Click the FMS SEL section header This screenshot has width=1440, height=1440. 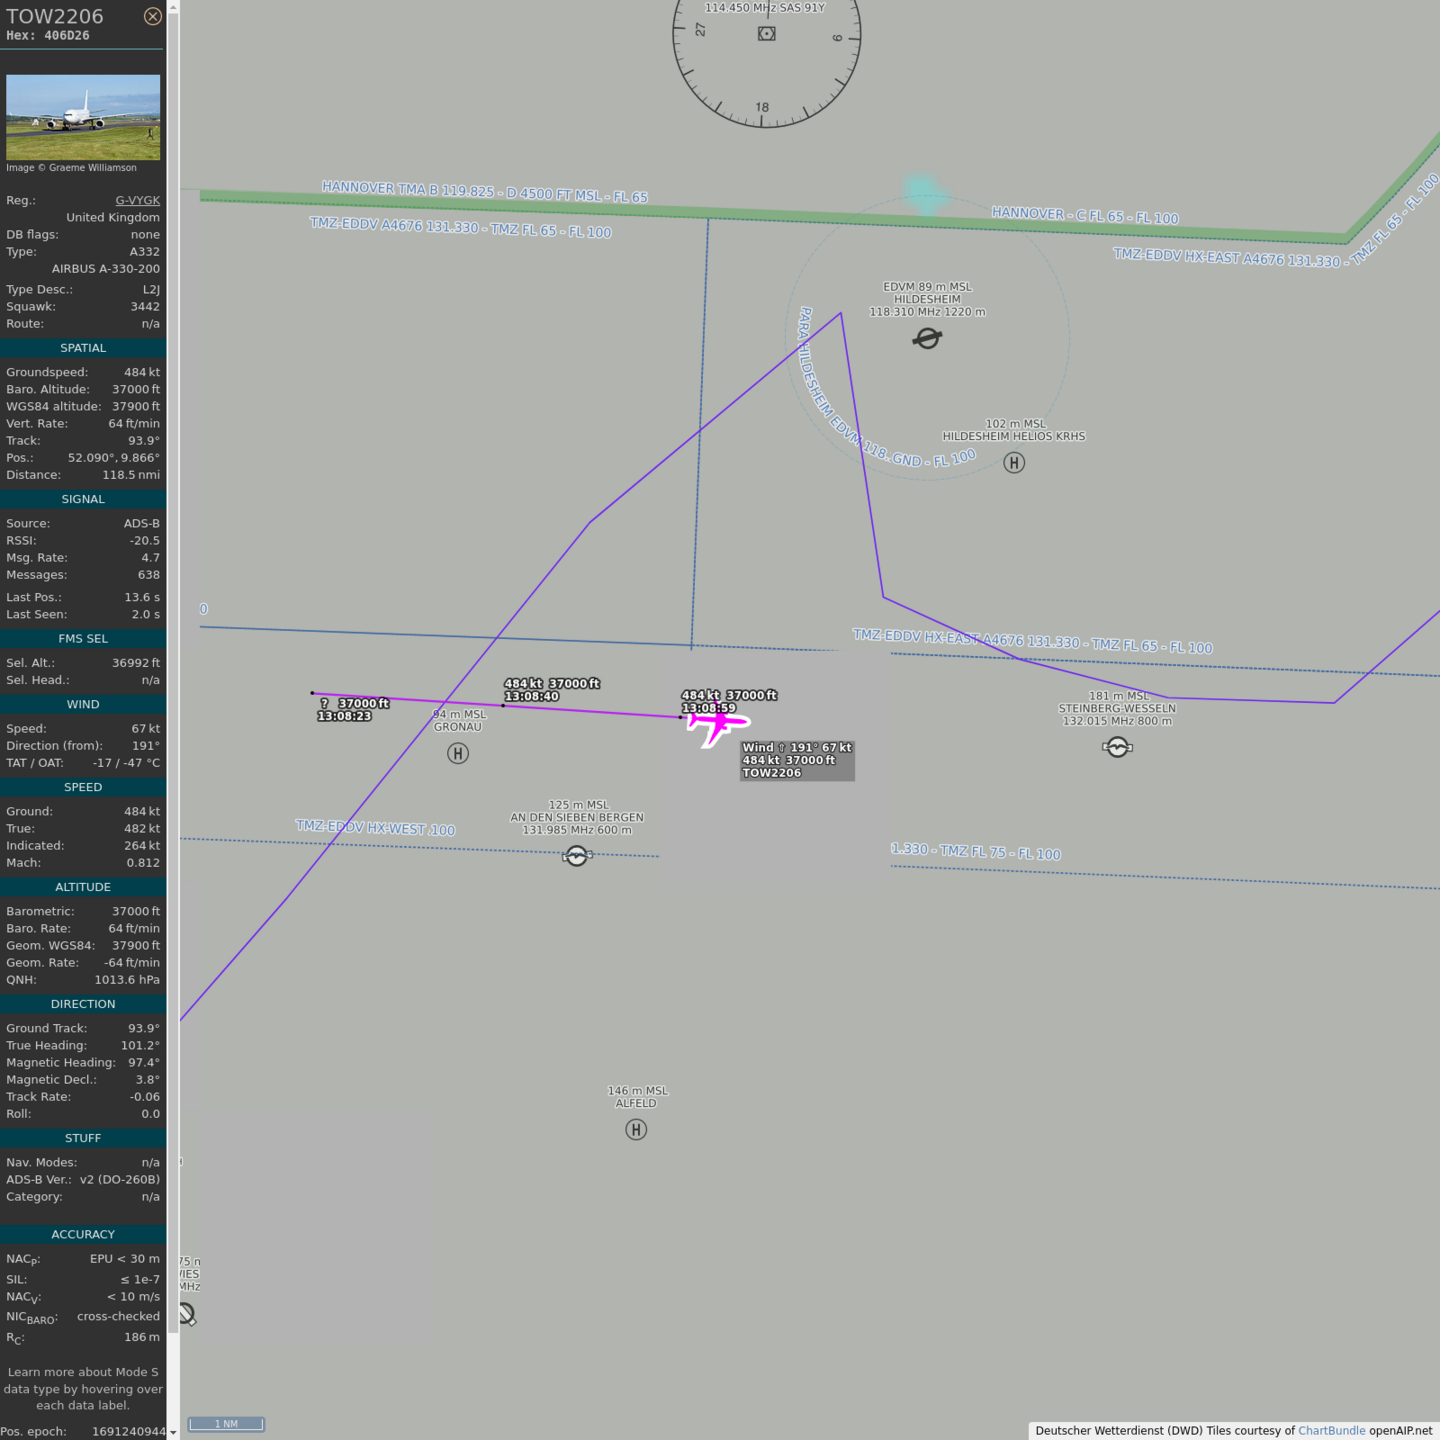(83, 639)
